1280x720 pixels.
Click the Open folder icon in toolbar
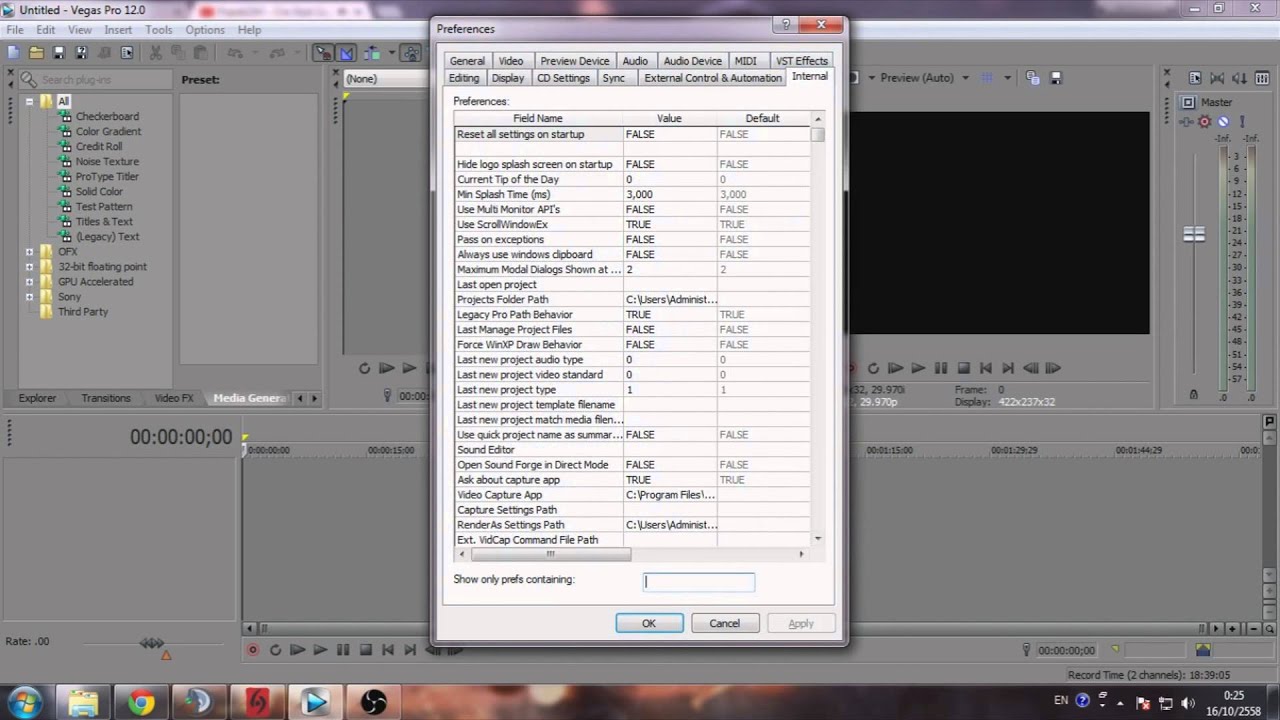tap(36, 53)
